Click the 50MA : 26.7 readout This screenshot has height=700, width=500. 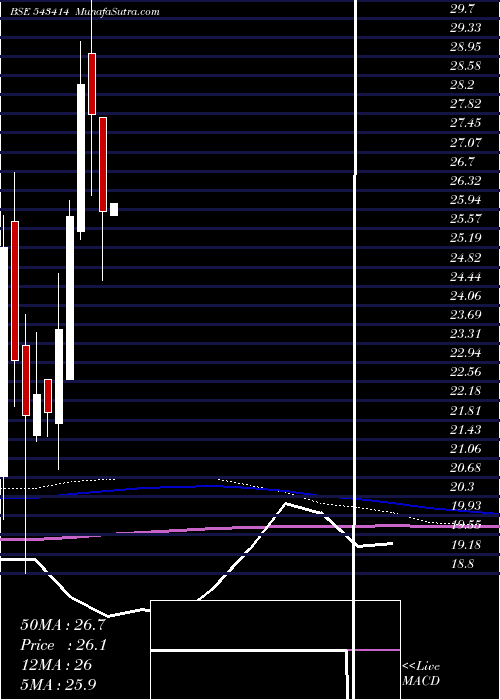tap(63, 624)
